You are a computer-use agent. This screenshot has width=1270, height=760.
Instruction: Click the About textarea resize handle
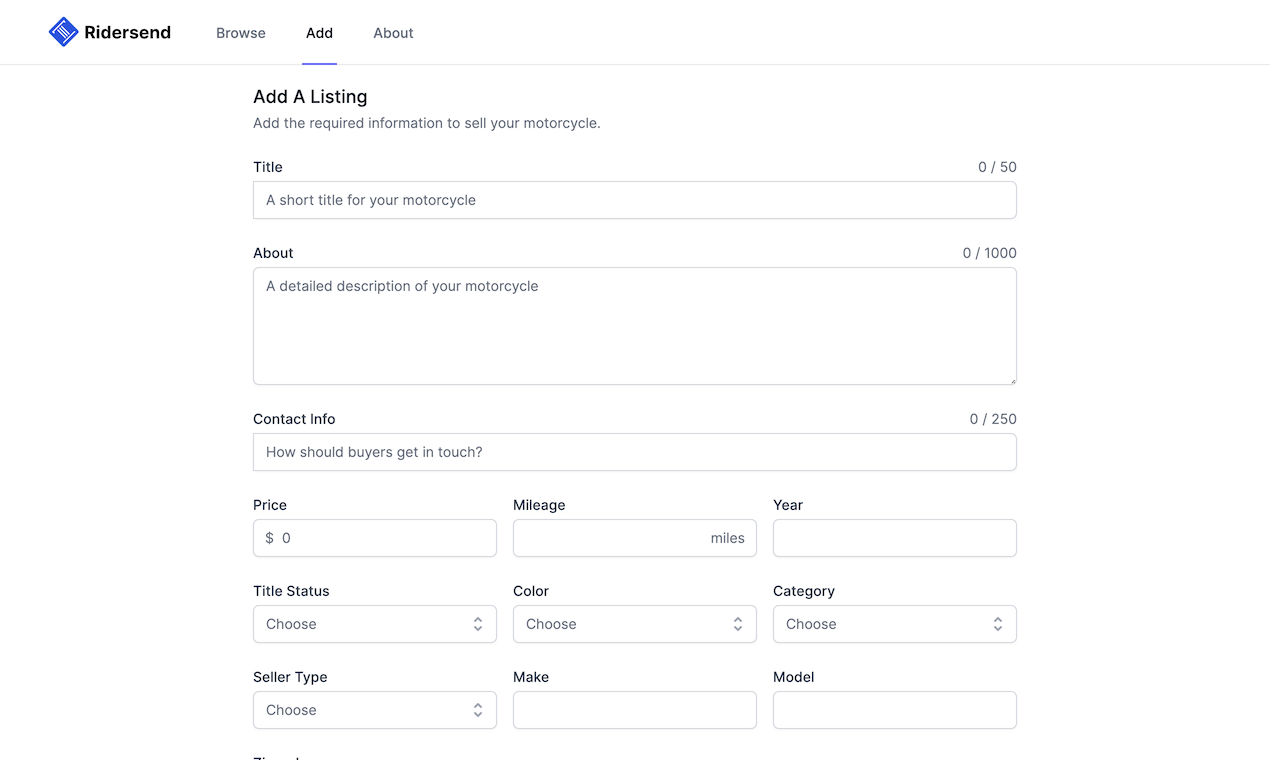click(1011, 379)
